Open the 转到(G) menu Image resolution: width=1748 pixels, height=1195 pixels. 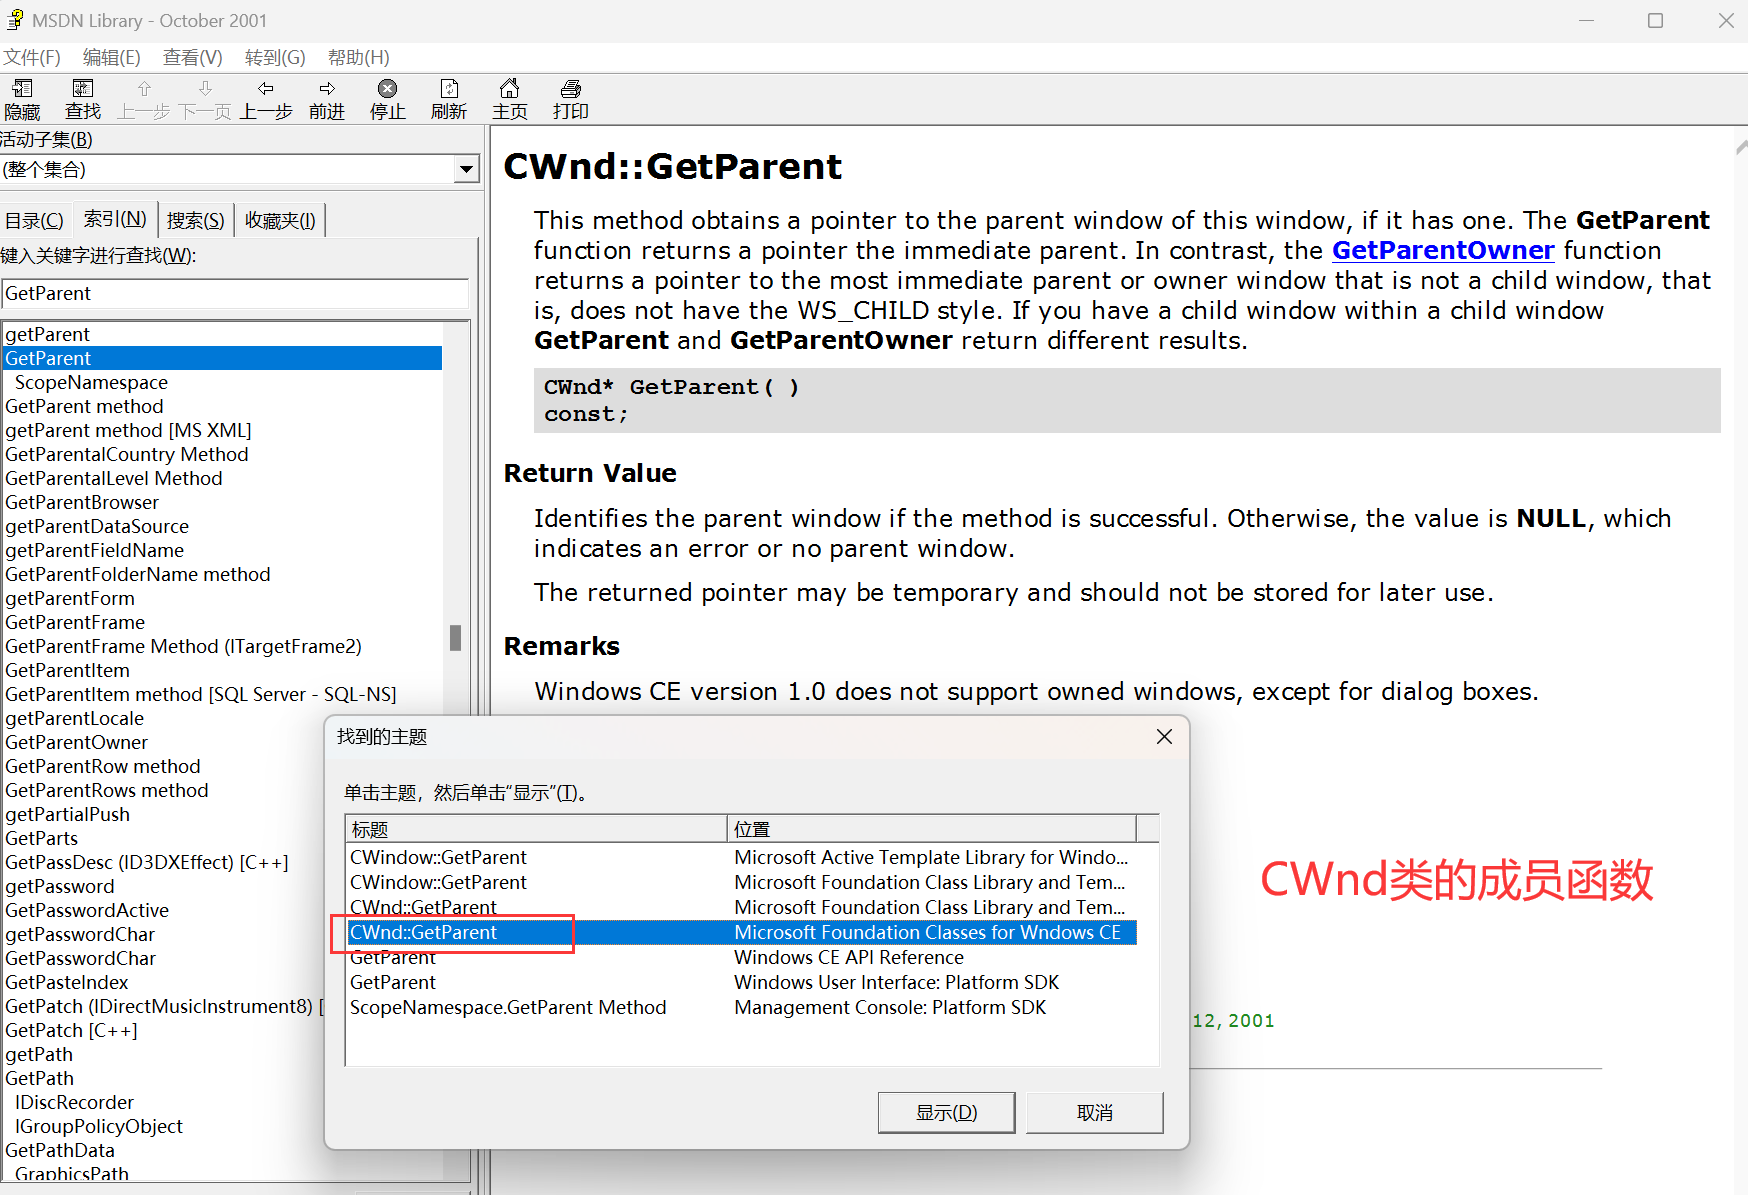coord(275,58)
